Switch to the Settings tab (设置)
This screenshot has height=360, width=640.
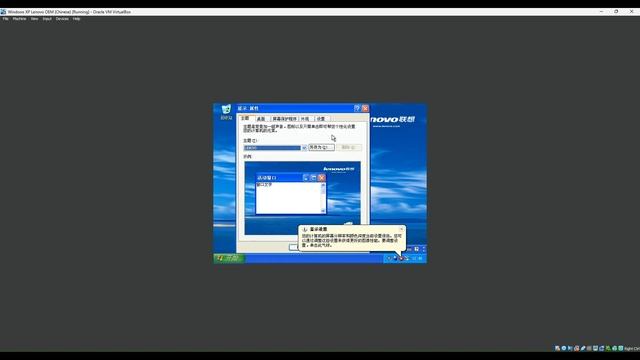coord(321,119)
